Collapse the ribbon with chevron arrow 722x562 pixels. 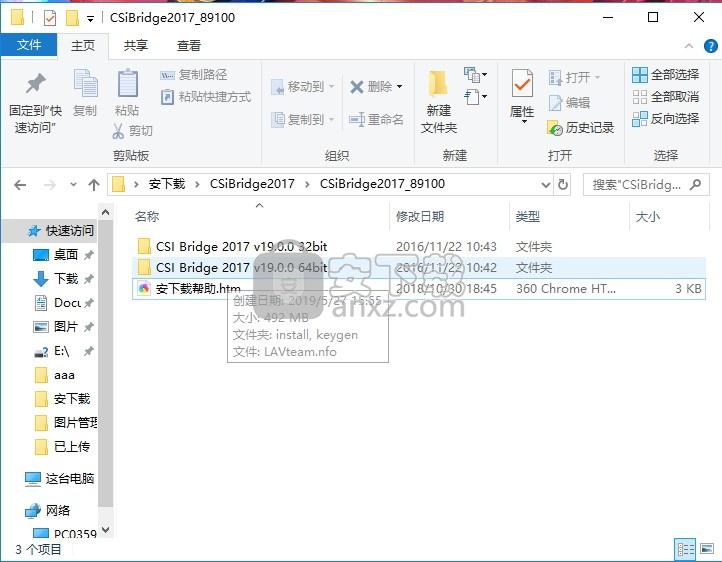point(689,46)
